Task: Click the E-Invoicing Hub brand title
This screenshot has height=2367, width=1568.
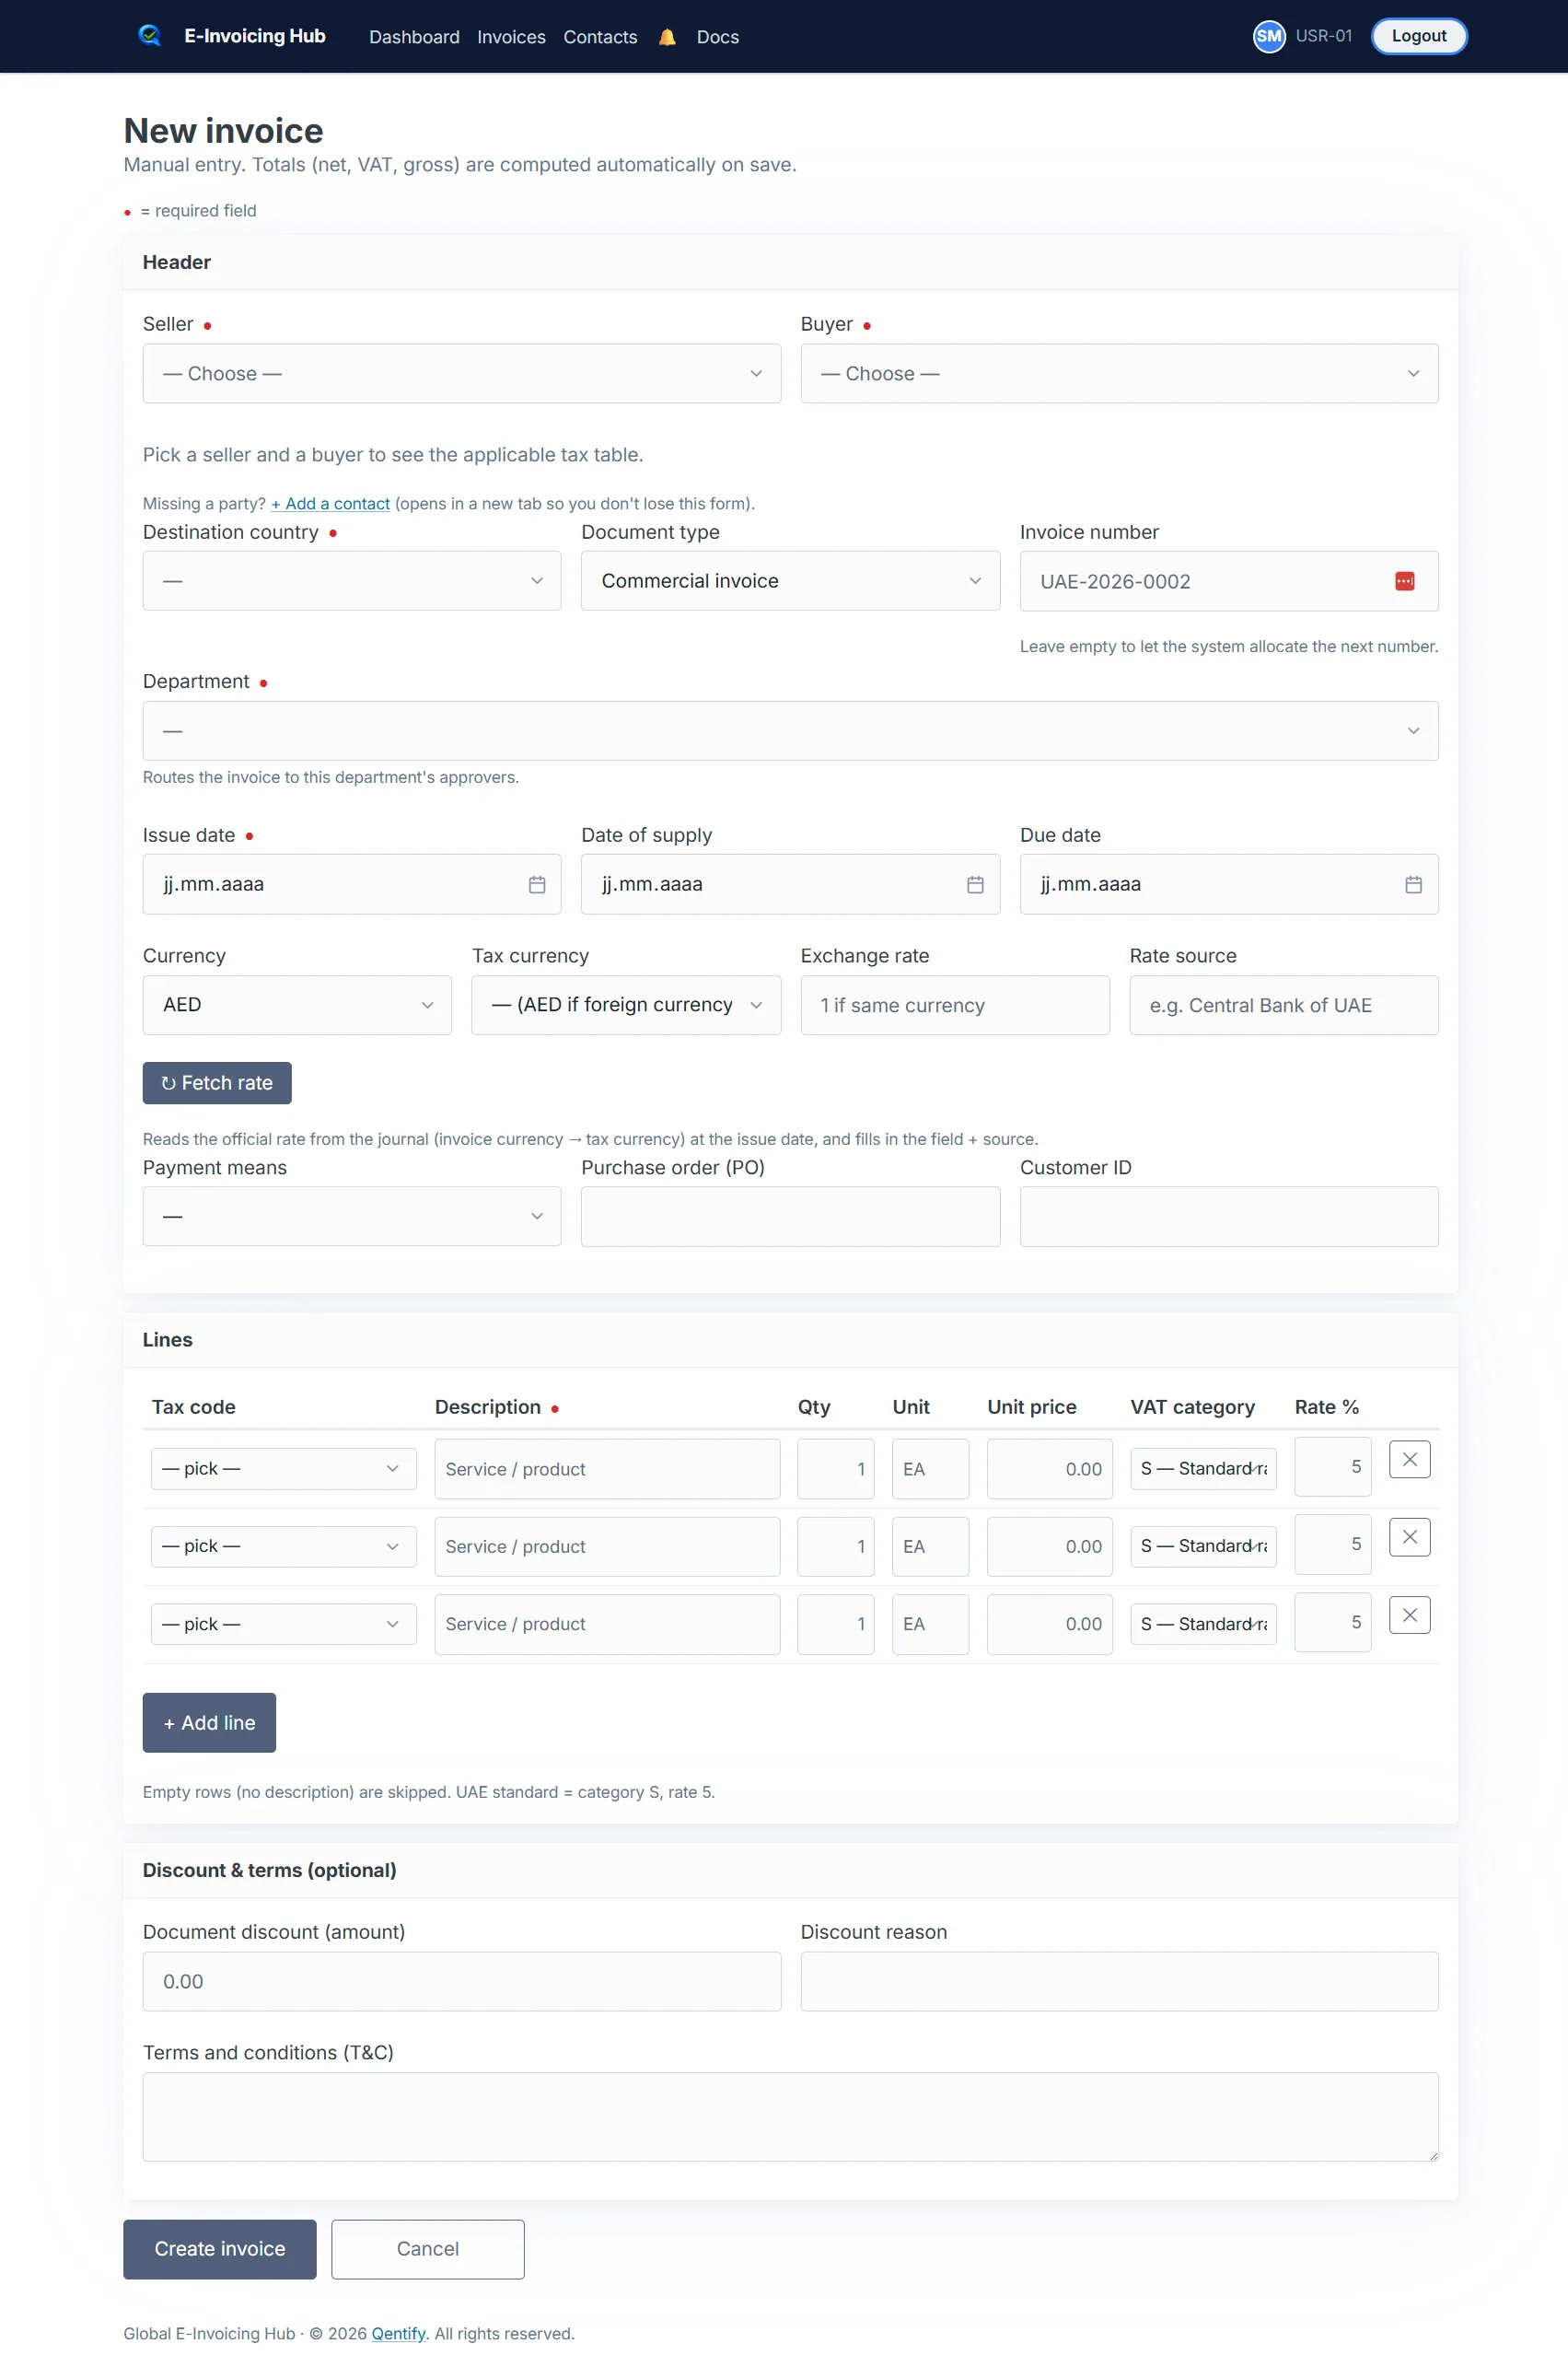Action: (x=255, y=36)
